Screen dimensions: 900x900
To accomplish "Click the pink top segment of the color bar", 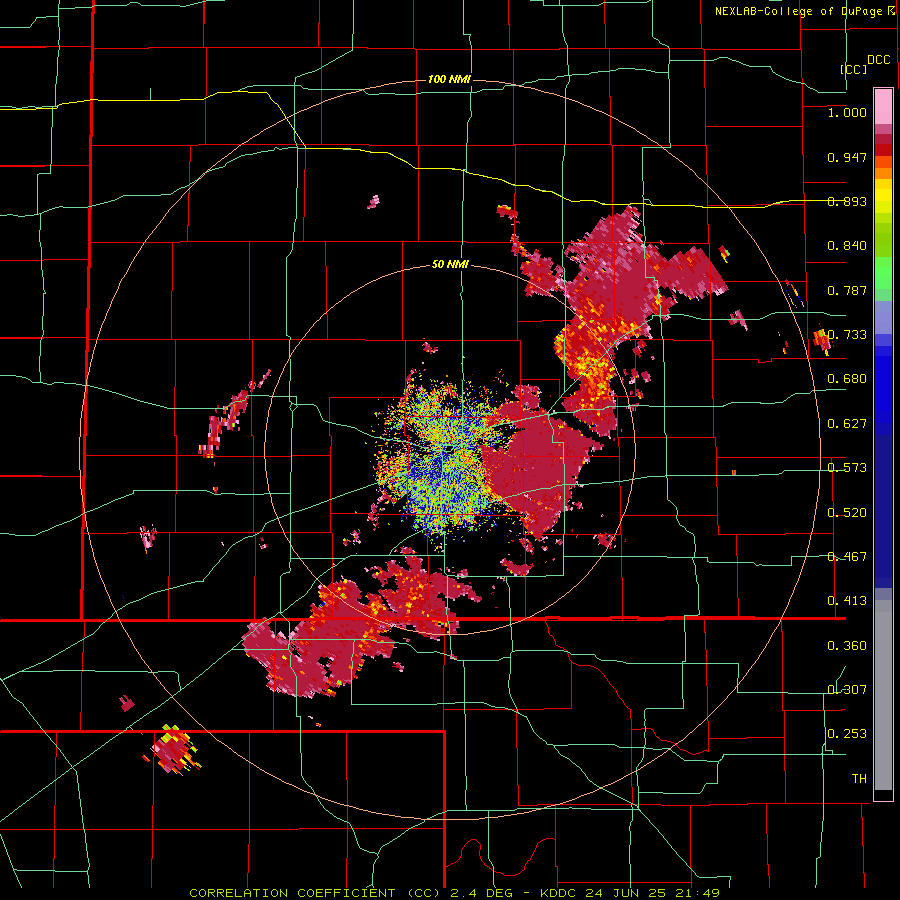I will point(883,106).
